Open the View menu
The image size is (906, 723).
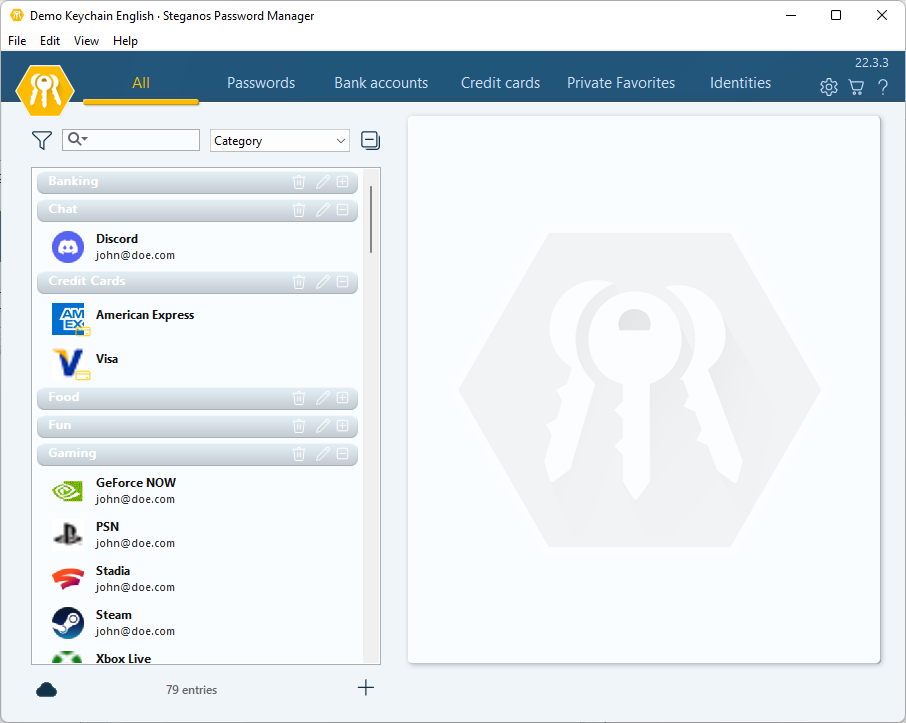point(86,40)
